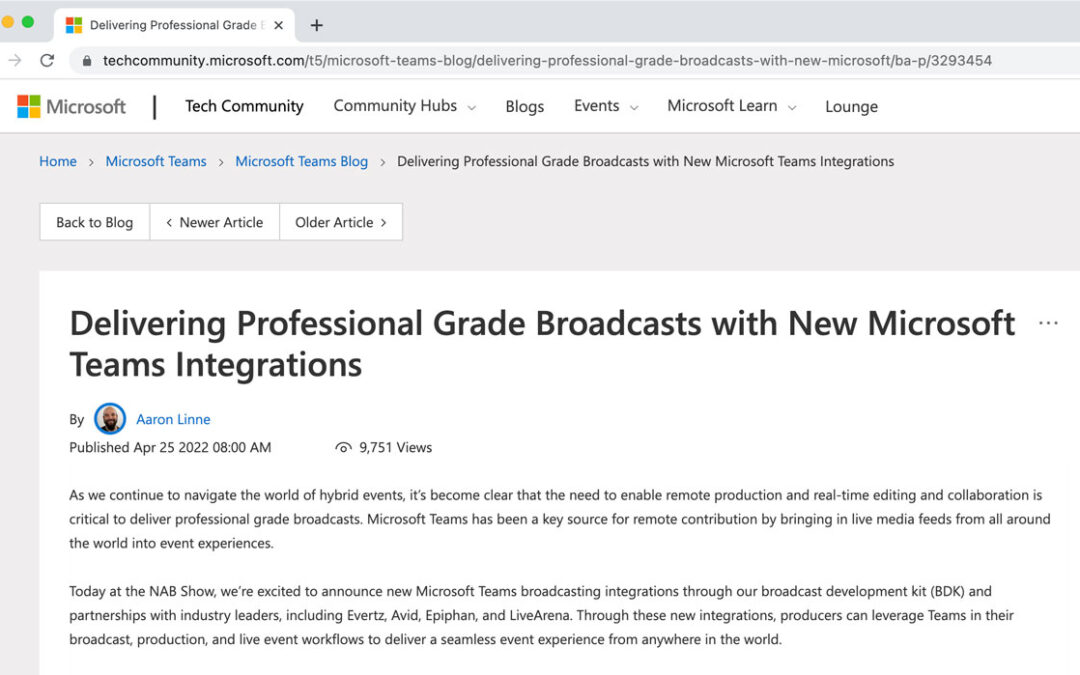The height and width of the screenshot is (675, 1080).
Task: Click the 9,751 Views count
Action: [x=395, y=448]
